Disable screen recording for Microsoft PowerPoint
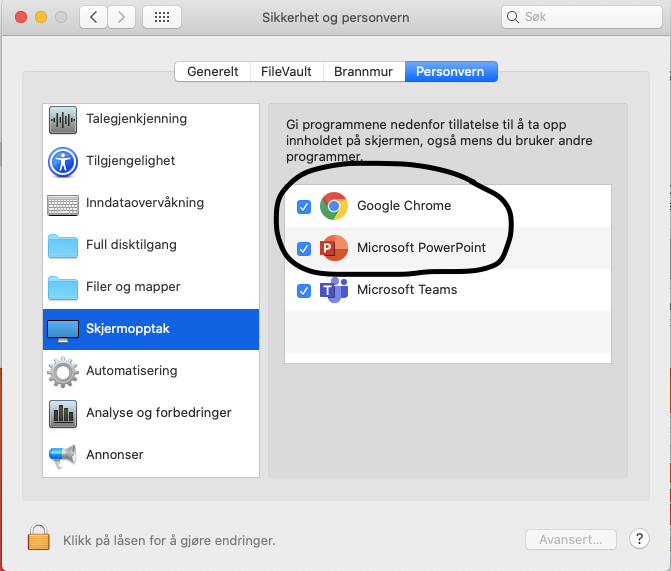 pyautogui.click(x=304, y=249)
